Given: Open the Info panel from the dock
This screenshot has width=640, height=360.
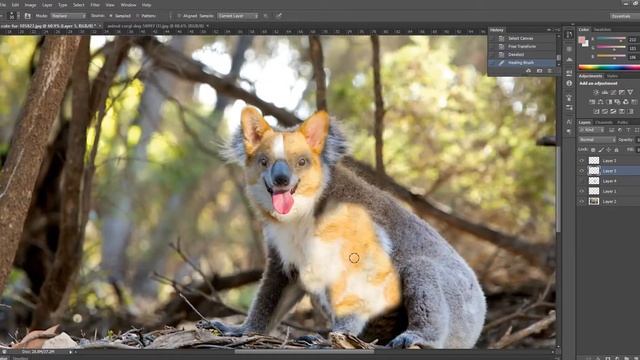Looking at the screenshot, I should (569, 83).
